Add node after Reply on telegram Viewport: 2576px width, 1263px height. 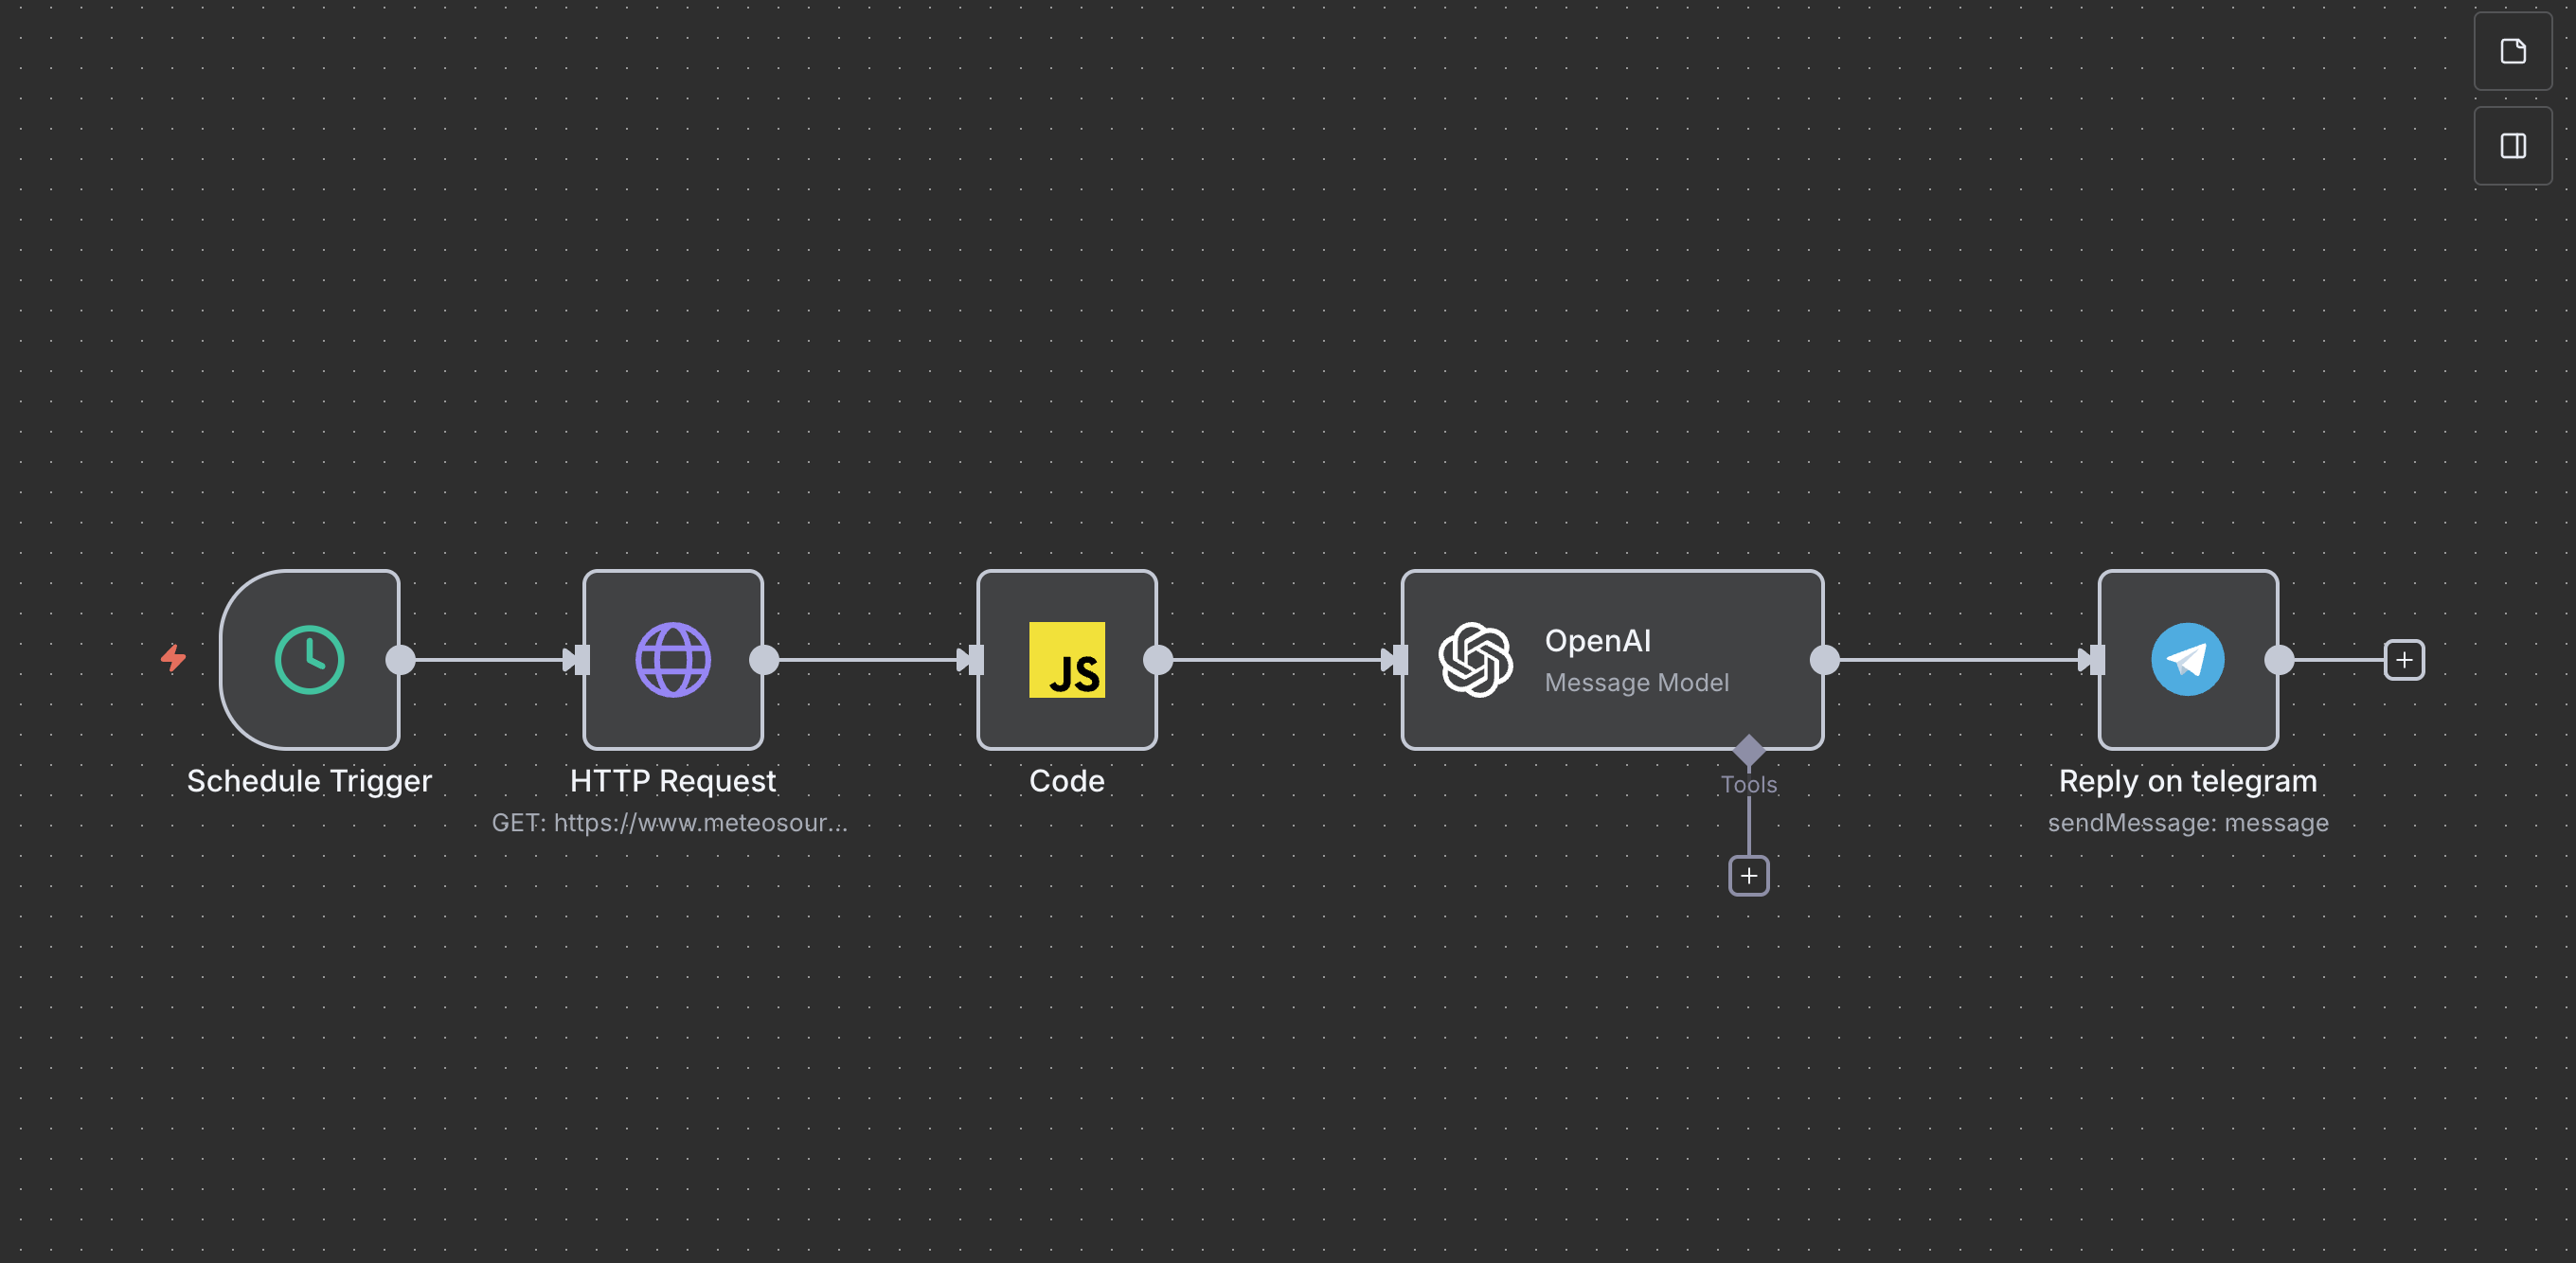[x=2403, y=660]
